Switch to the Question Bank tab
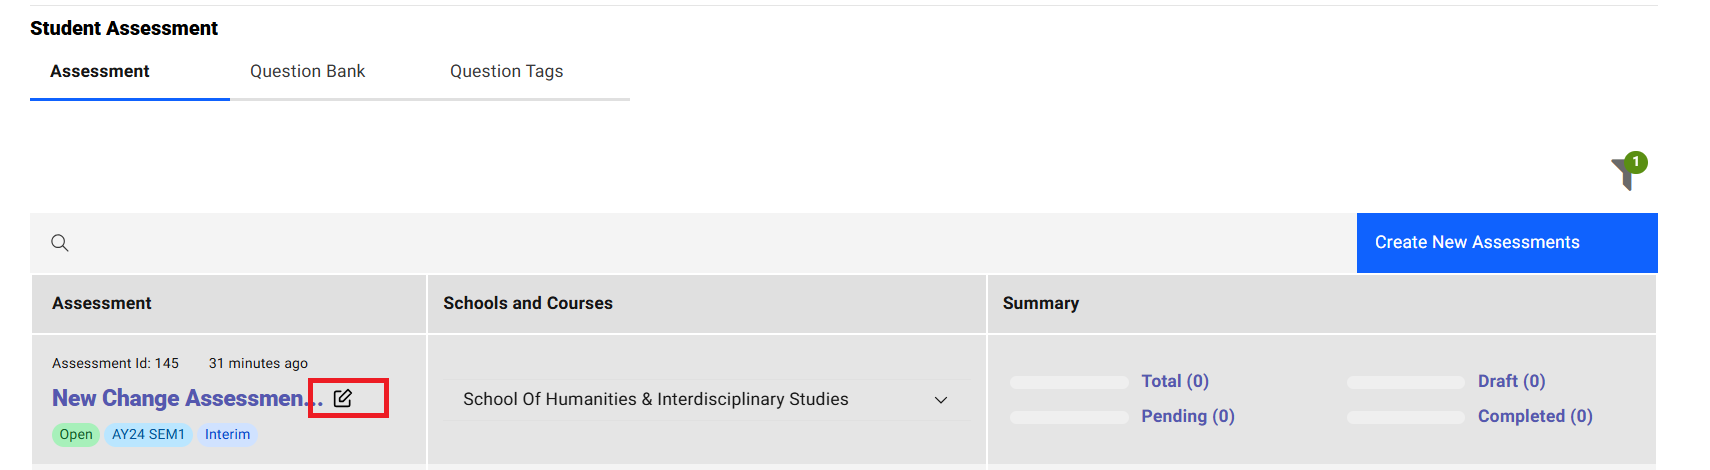The height and width of the screenshot is (470, 1710). click(307, 71)
